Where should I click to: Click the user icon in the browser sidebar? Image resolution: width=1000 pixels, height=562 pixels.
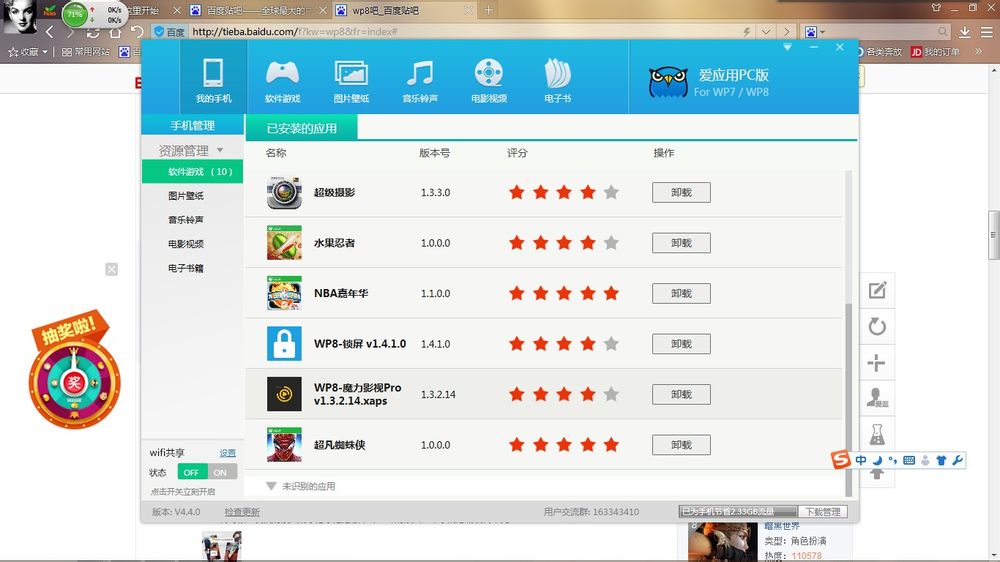click(877, 398)
